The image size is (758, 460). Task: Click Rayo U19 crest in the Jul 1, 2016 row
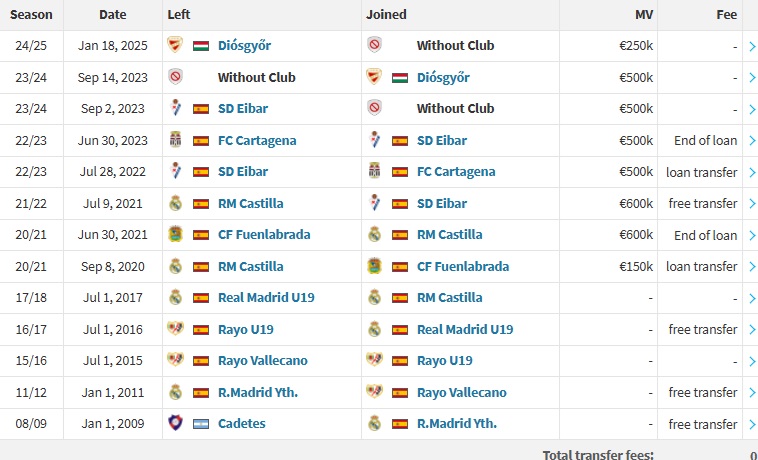click(x=175, y=329)
